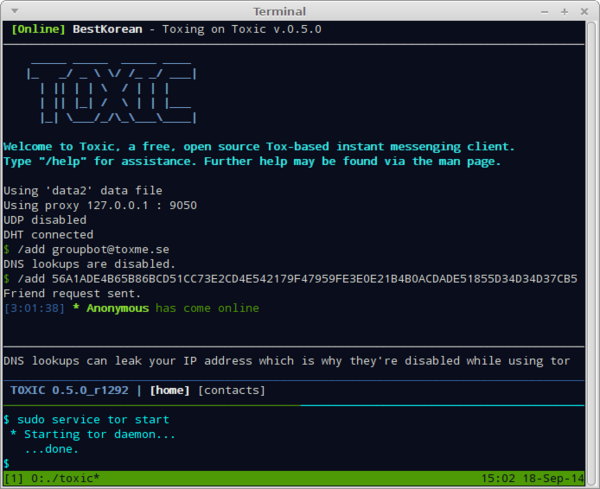Click the 'UDP disabled' line
This screenshot has width=600, height=489.
(x=45, y=220)
